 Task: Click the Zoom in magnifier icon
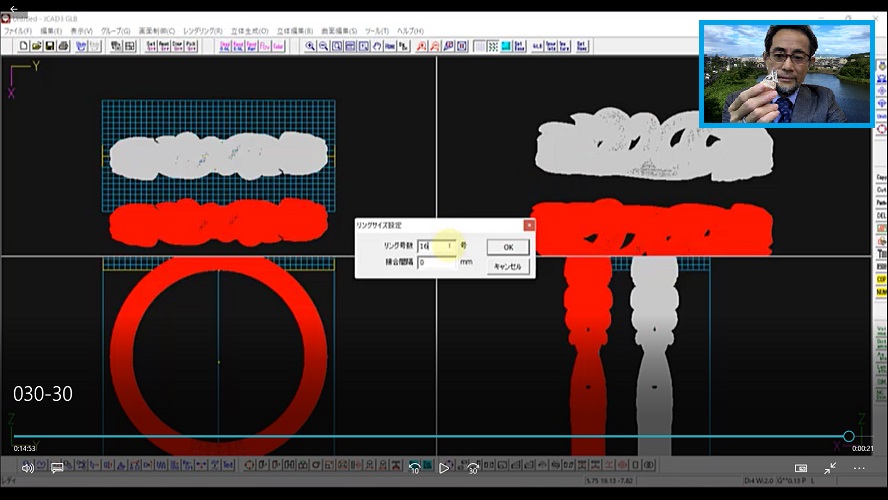pos(310,46)
